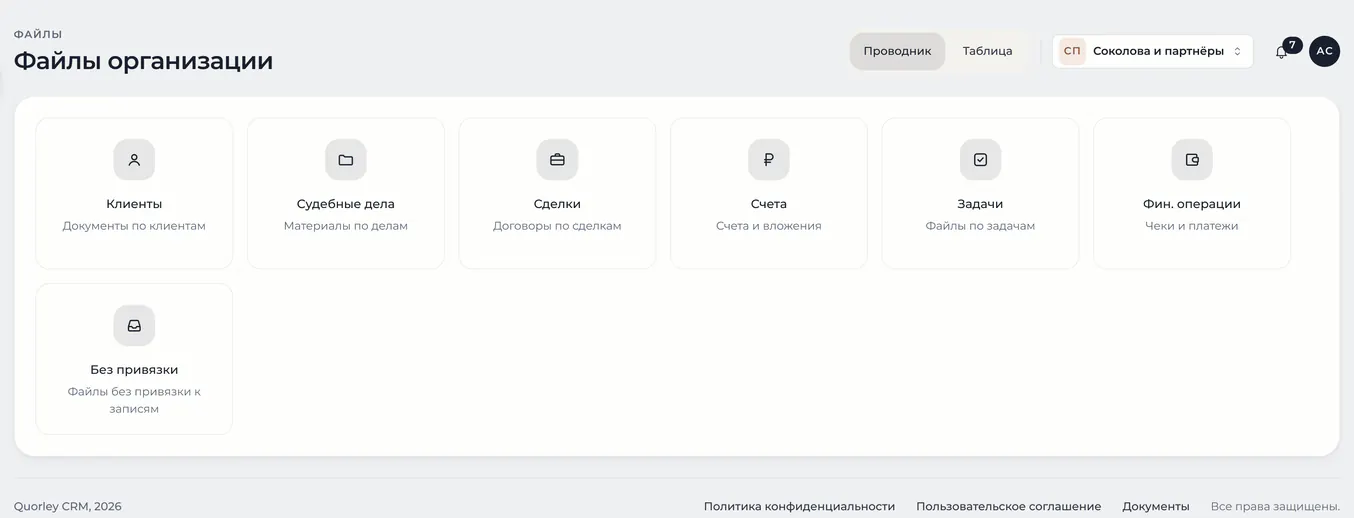Select the Фин. операции folder title
Image resolution: width=1354 pixels, height=518 pixels.
(1192, 204)
